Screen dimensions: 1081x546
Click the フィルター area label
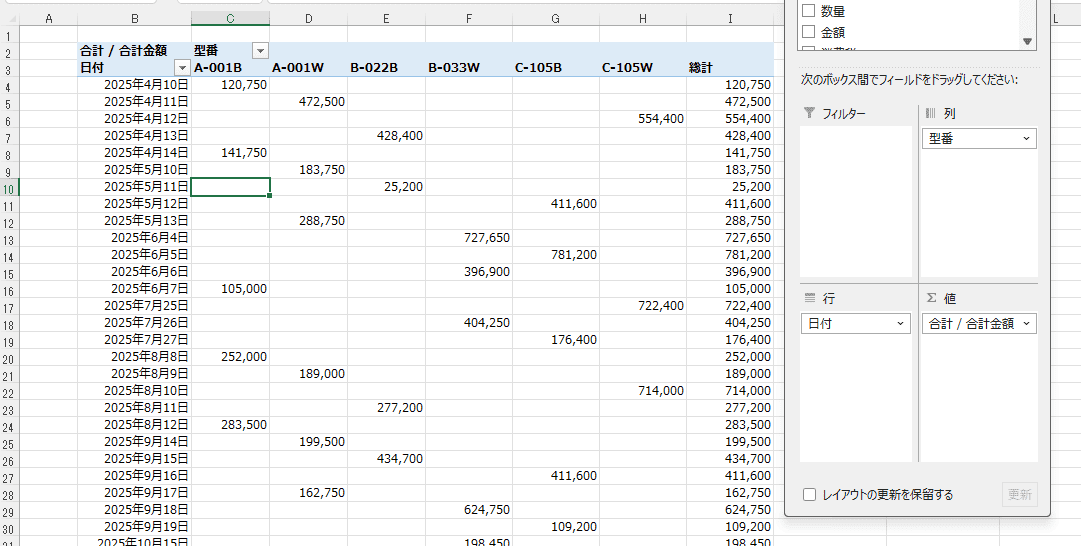pyautogui.click(x=843, y=113)
